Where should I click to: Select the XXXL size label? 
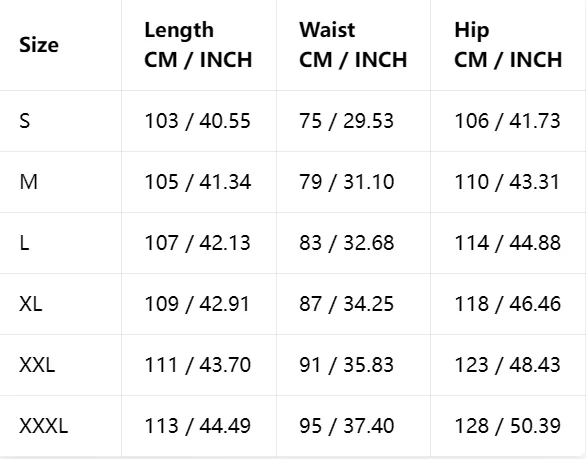[x=43, y=426]
